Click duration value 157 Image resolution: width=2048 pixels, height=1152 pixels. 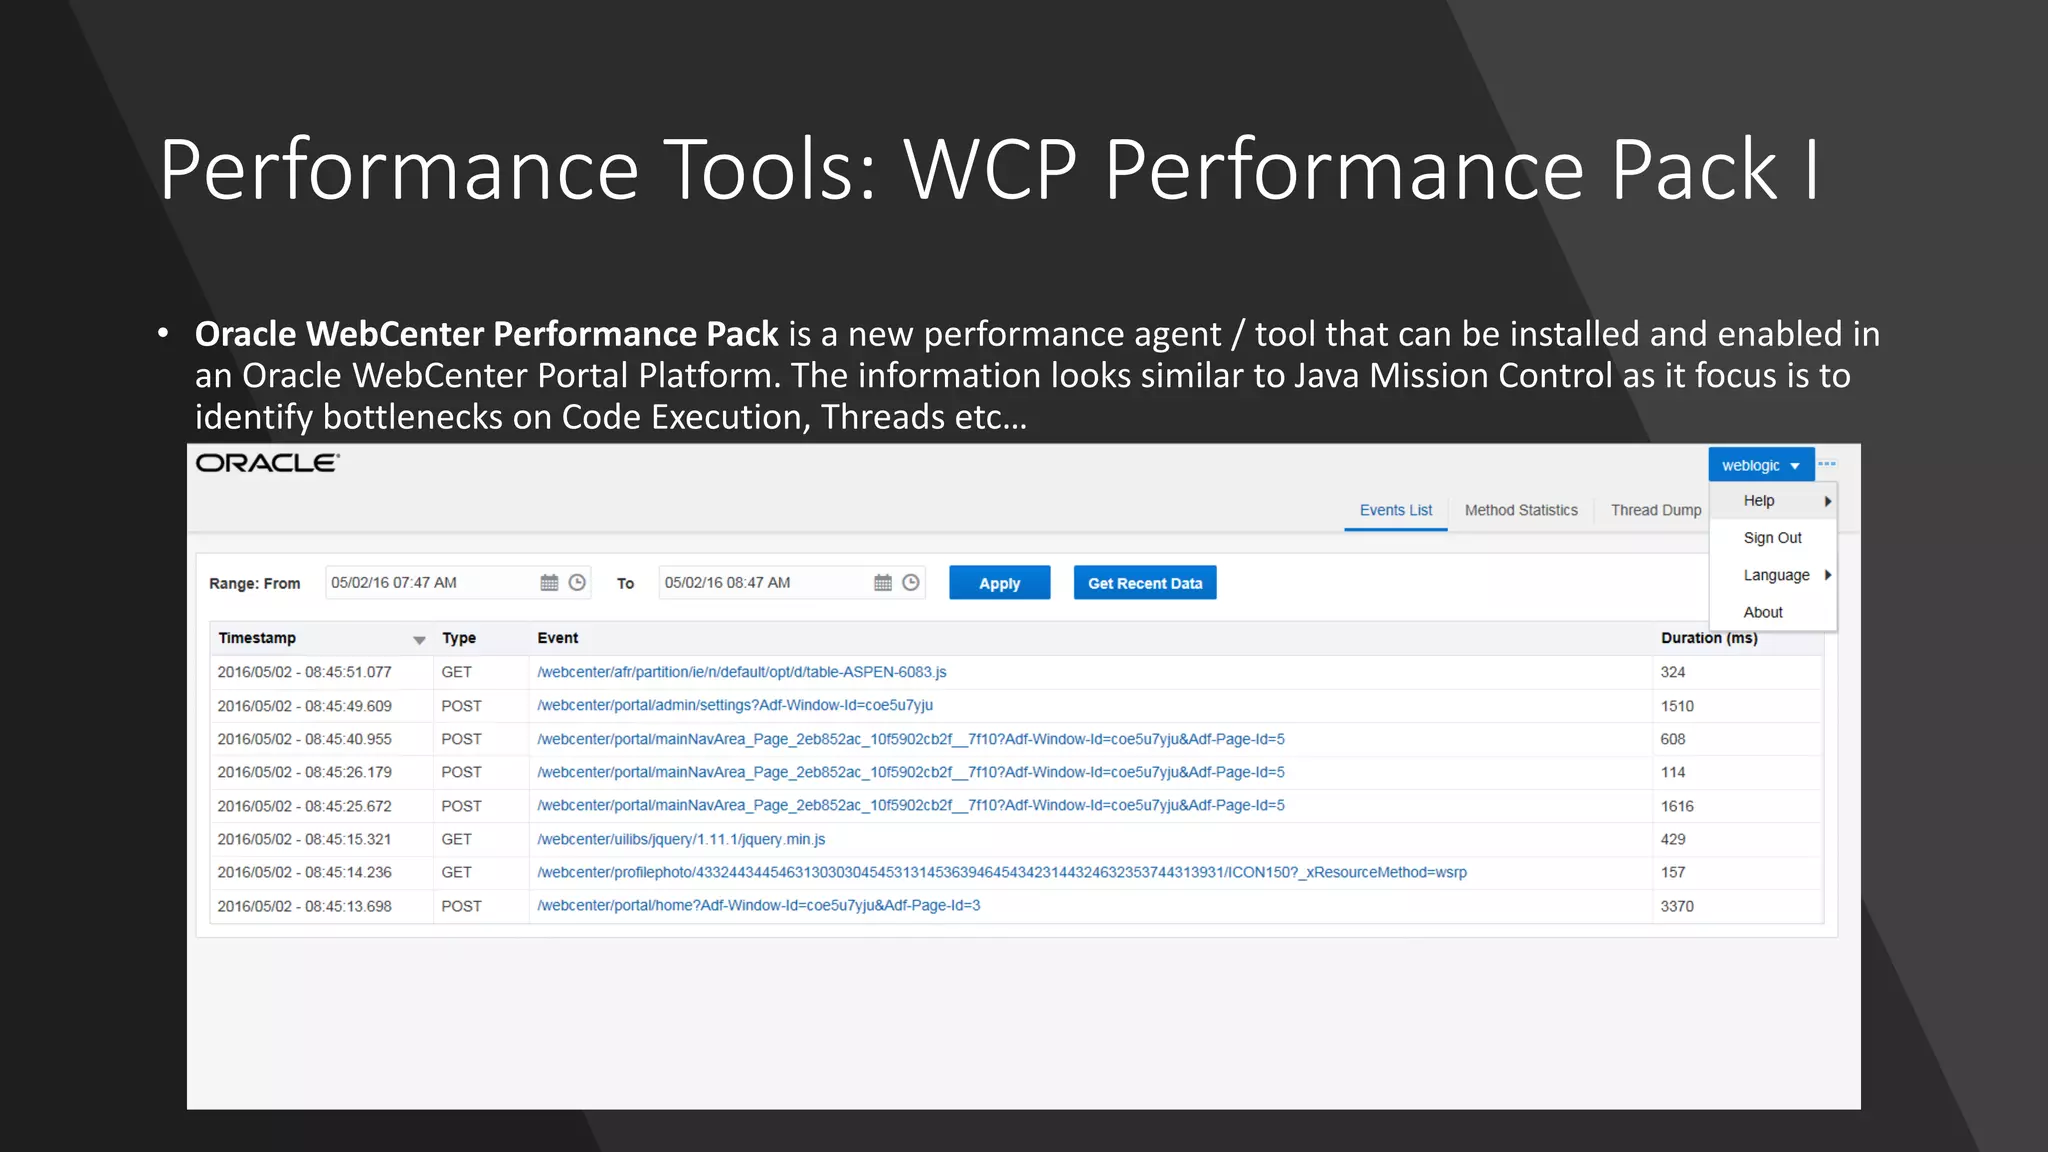(1673, 872)
